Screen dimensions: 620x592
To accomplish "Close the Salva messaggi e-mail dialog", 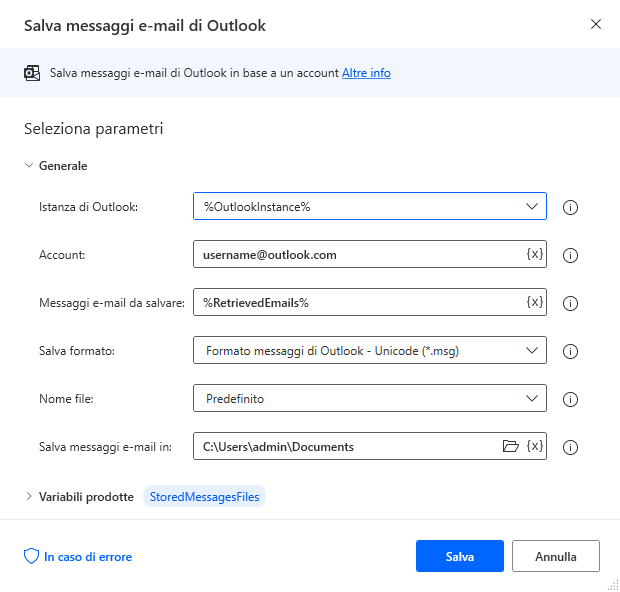I will click(595, 25).
